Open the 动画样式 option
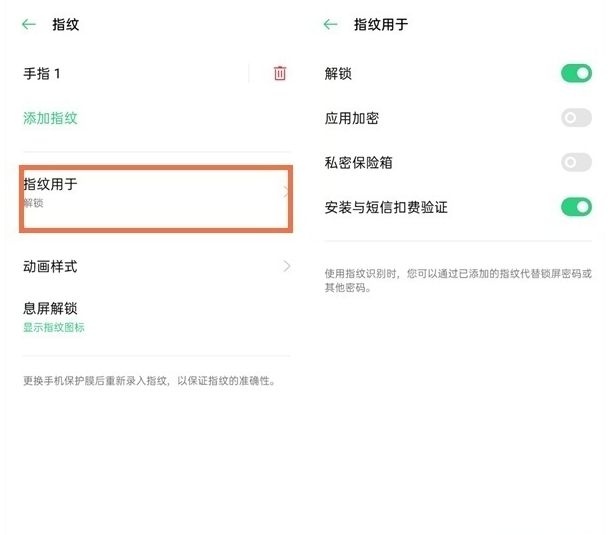 coord(50,266)
